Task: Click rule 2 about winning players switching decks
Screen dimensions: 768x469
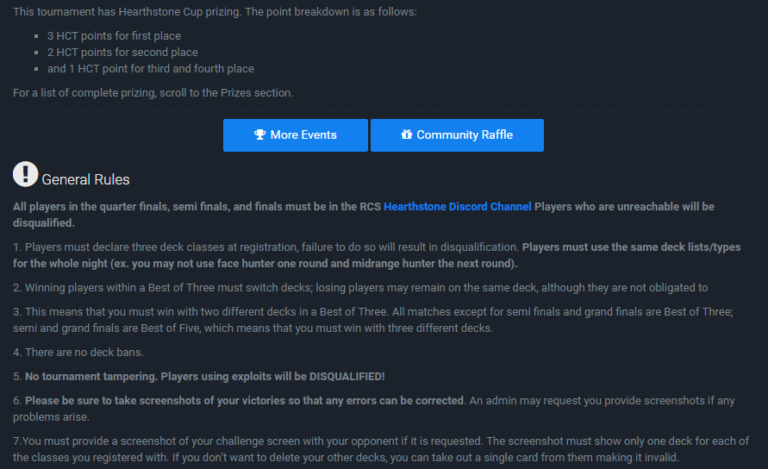Action: click(360, 288)
